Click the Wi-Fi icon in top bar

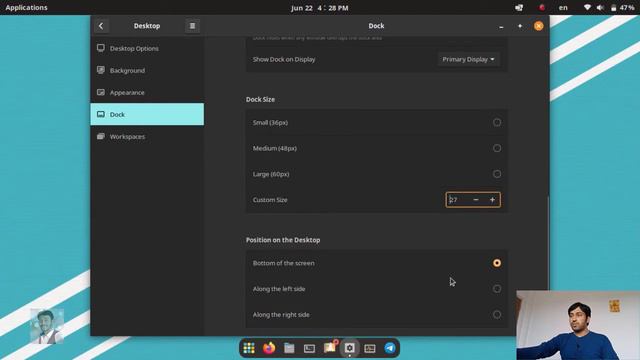(587, 7)
